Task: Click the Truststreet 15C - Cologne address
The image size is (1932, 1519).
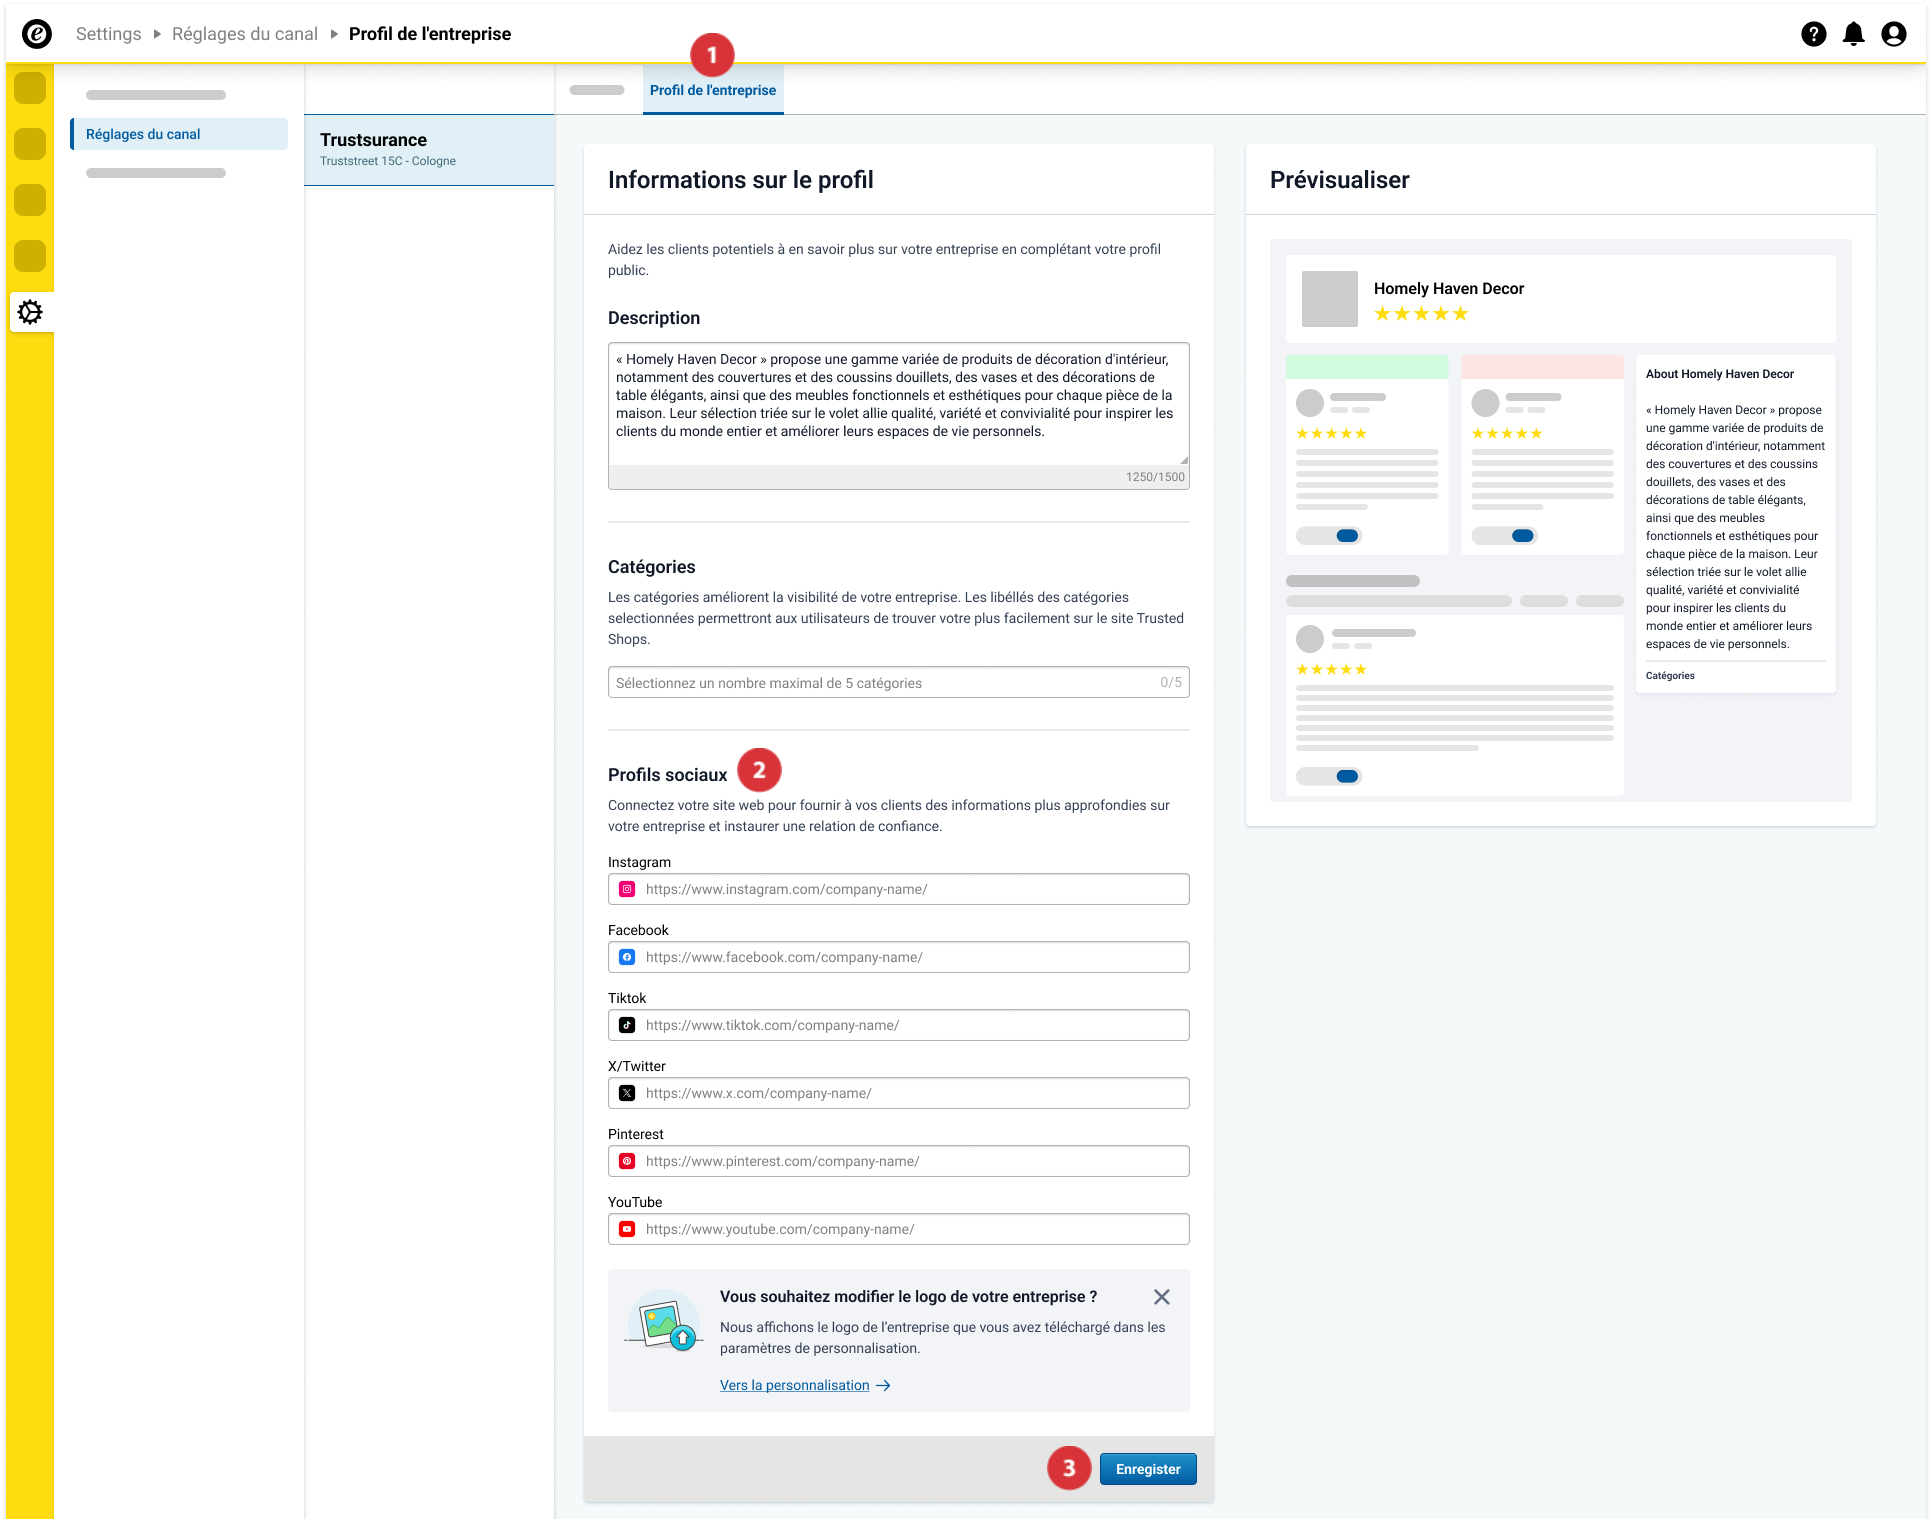Action: (x=388, y=161)
